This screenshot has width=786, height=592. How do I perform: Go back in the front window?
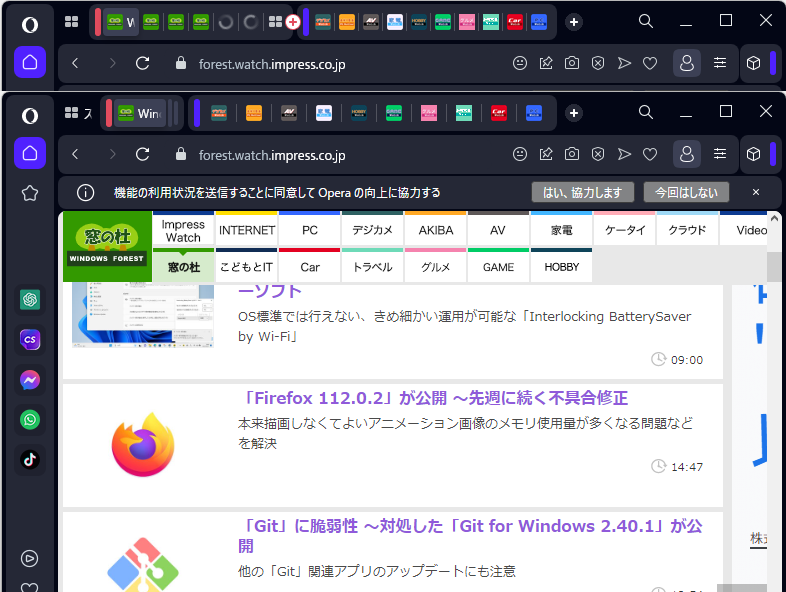pyautogui.click(x=75, y=154)
